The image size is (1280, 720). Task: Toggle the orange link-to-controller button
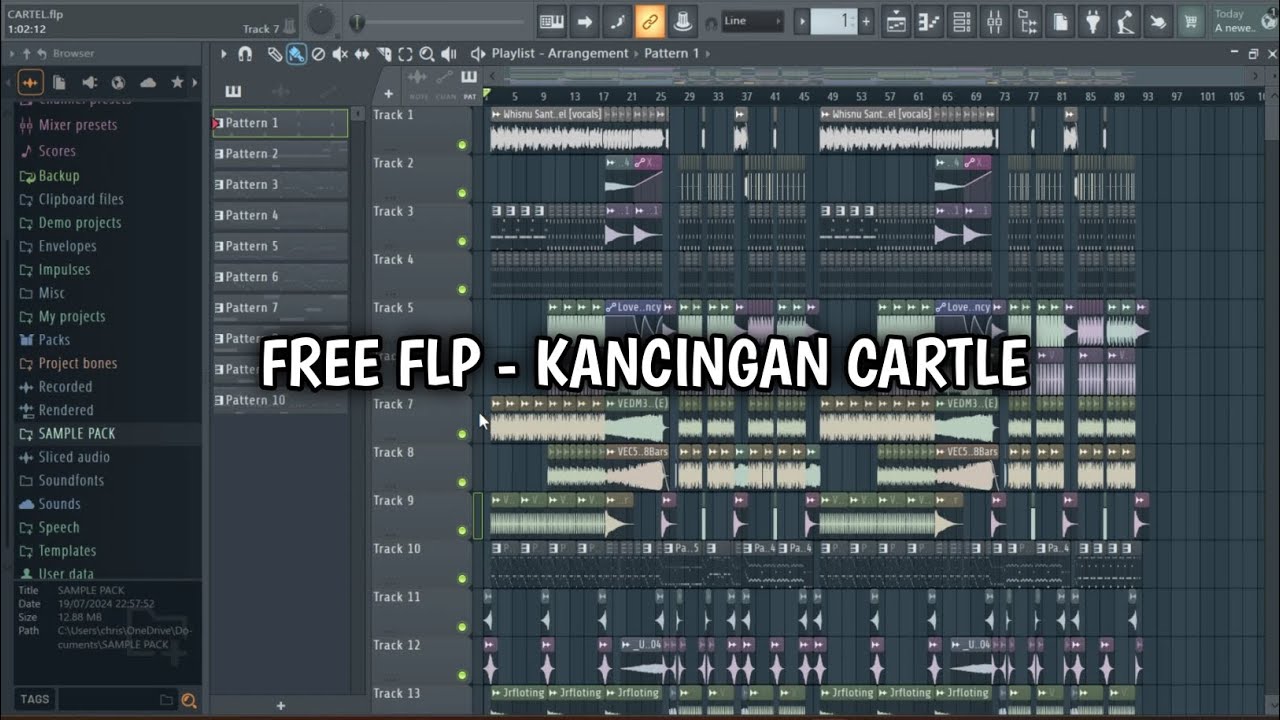(x=650, y=20)
